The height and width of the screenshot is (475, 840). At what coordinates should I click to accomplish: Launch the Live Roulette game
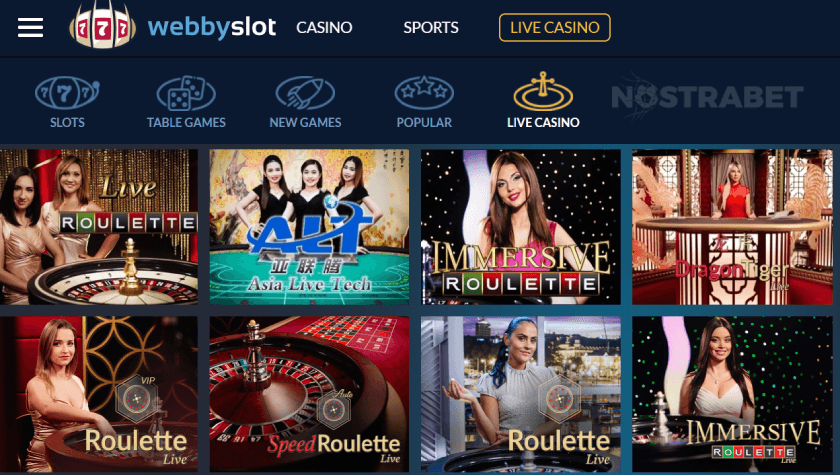coord(99,227)
